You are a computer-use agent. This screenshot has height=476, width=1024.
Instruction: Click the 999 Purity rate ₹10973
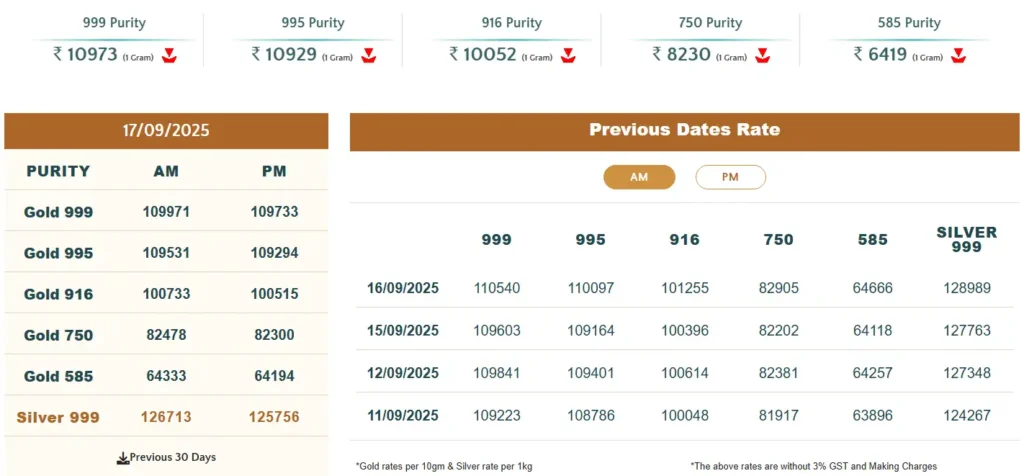click(x=86, y=54)
